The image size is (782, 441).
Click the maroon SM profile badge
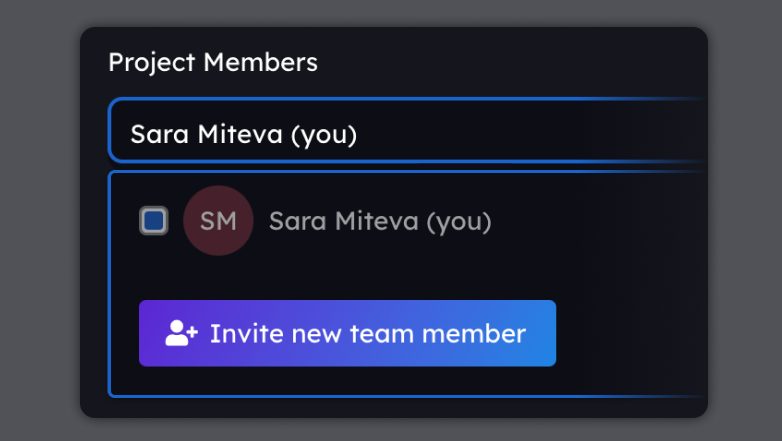click(218, 221)
